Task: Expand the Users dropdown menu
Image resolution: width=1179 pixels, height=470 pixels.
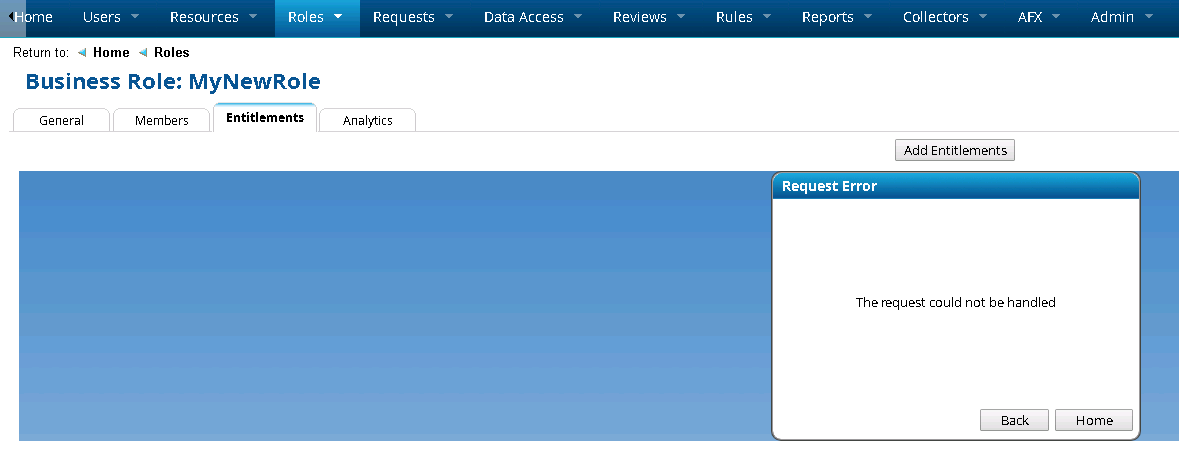Action: [111, 17]
